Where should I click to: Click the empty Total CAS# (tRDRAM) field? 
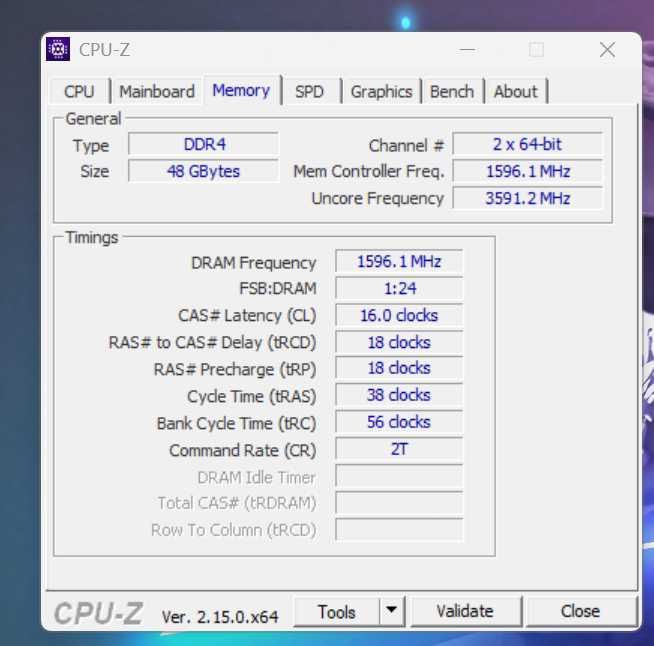tap(399, 503)
